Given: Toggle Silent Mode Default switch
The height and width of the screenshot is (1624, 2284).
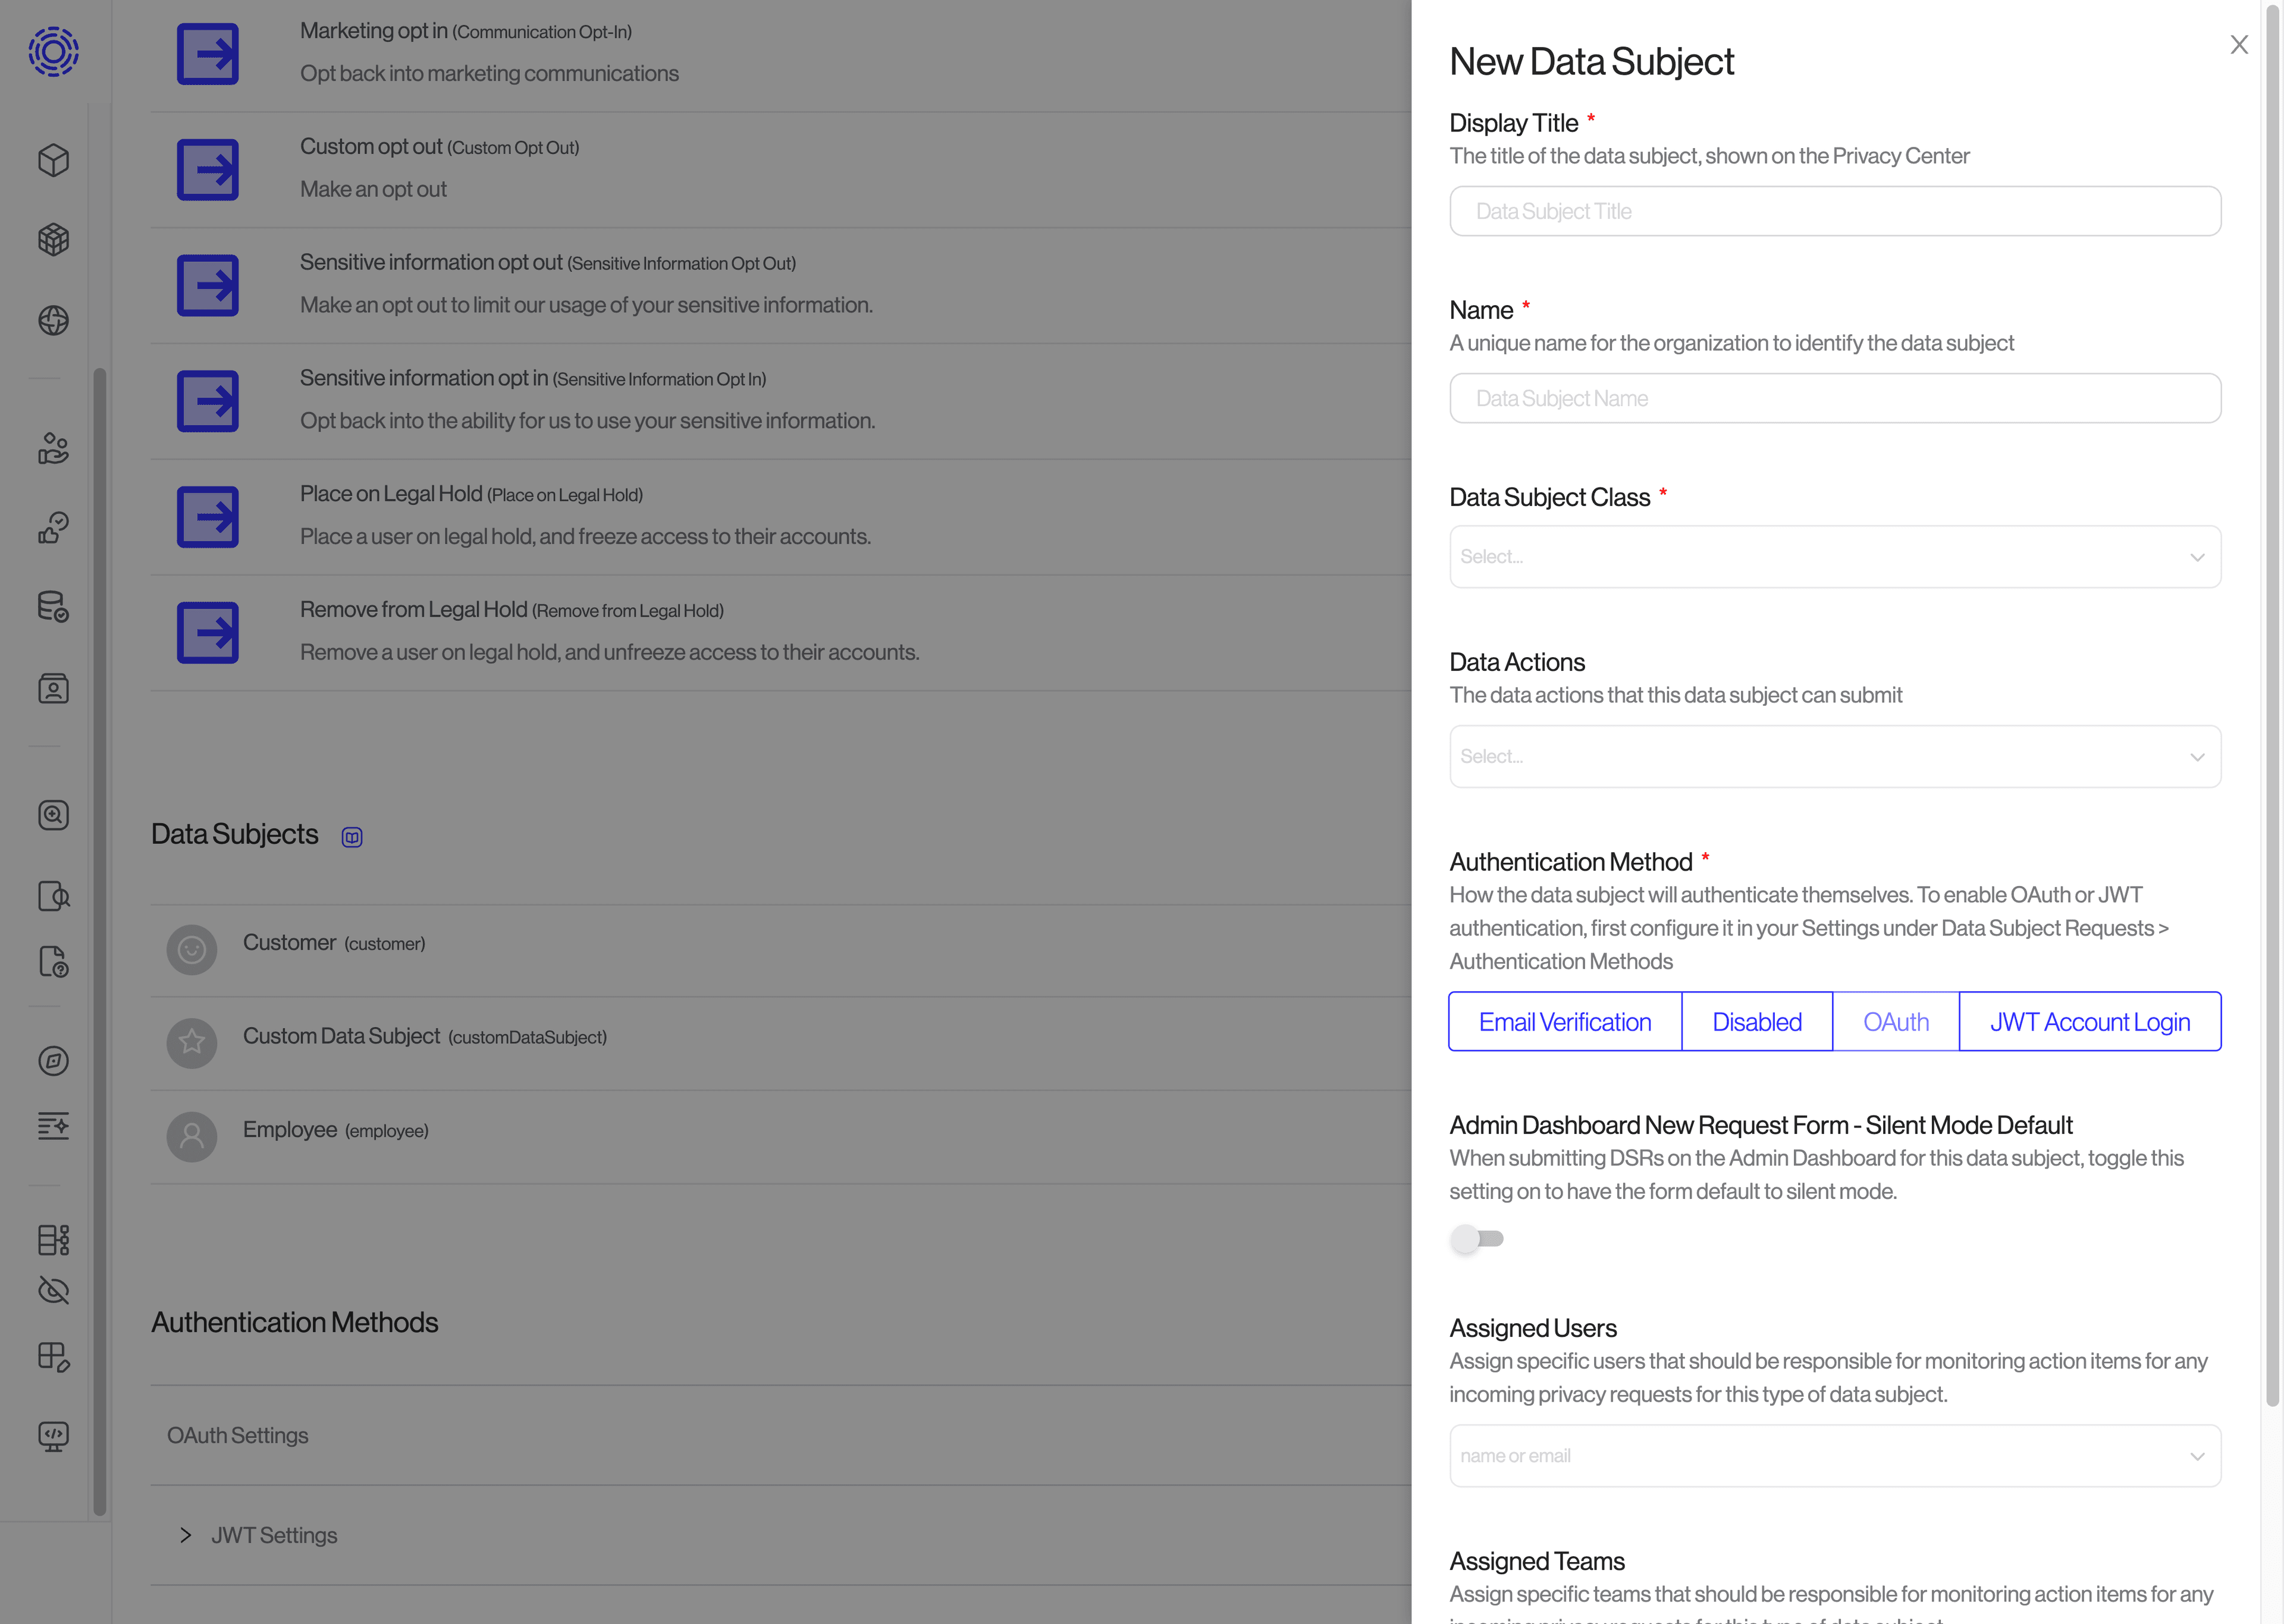Looking at the screenshot, I should [x=1479, y=1239].
